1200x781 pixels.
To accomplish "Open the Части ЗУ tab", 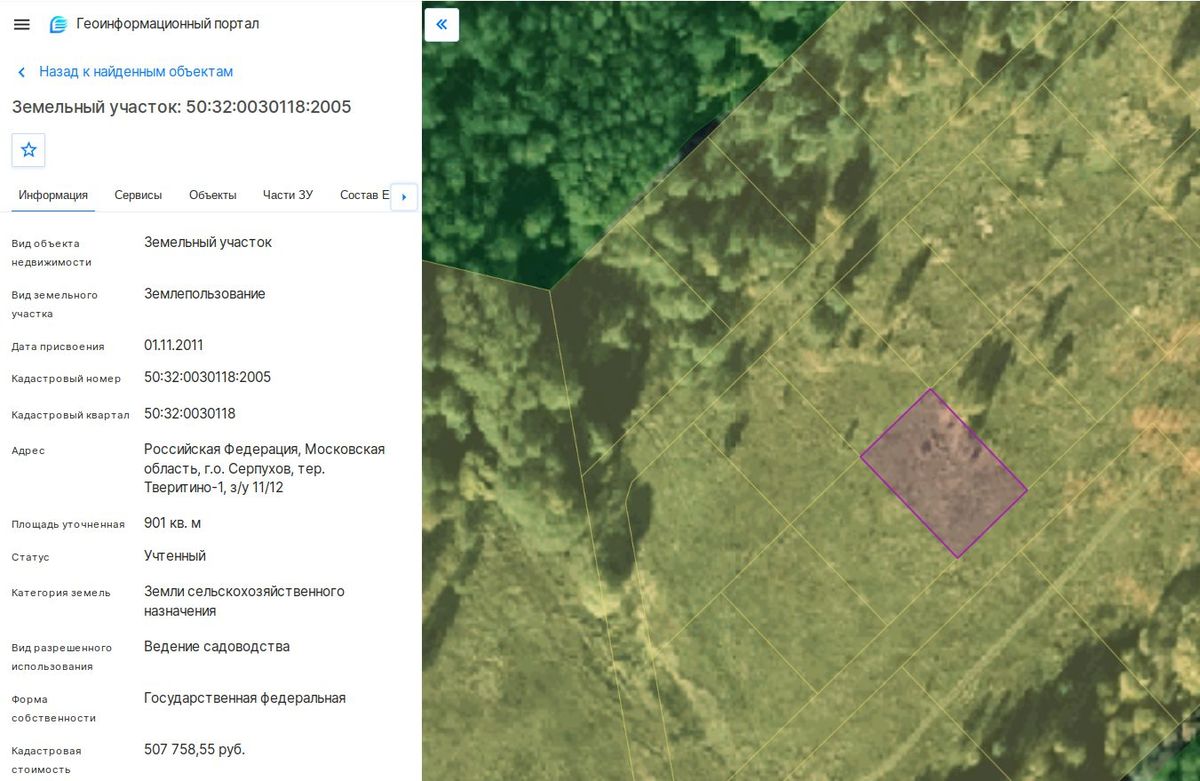I will pos(288,195).
